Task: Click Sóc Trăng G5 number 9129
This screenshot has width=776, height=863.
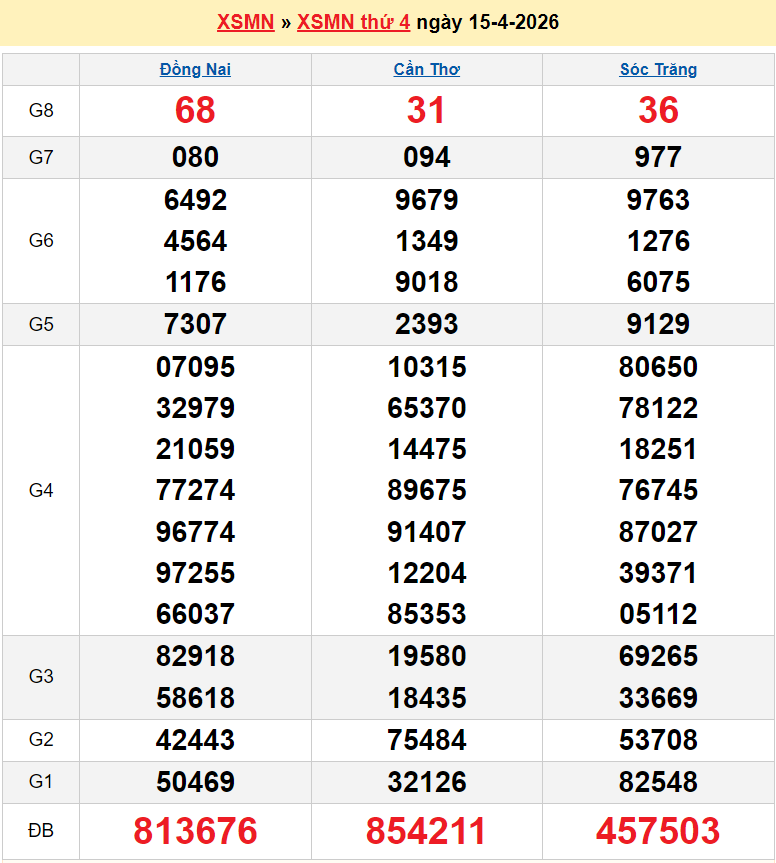Action: pos(658,324)
